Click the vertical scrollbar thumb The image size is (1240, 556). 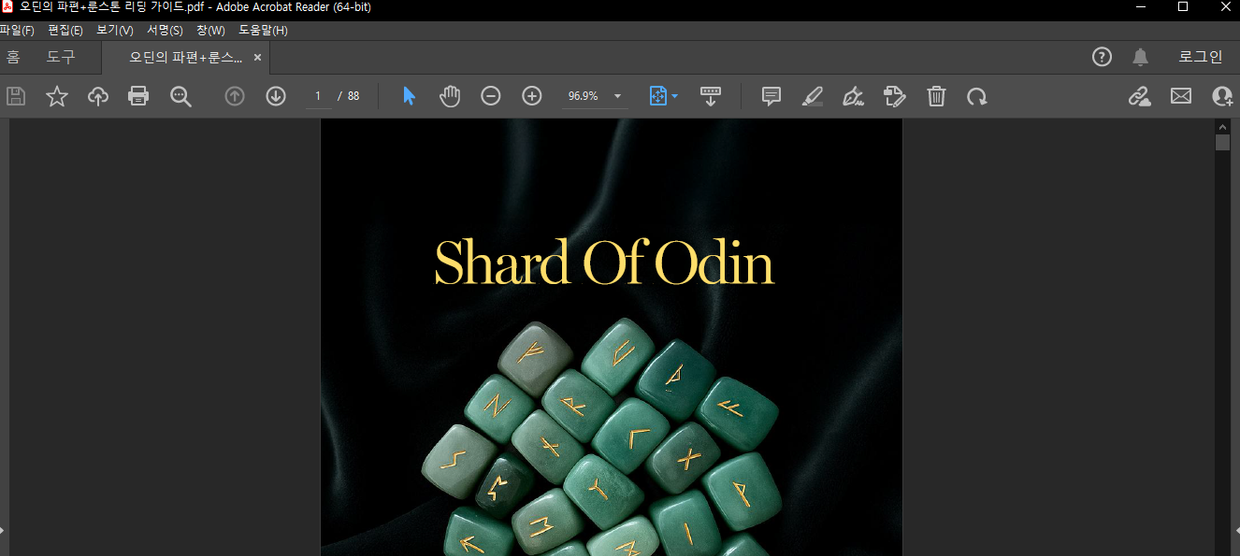tap(1222, 143)
